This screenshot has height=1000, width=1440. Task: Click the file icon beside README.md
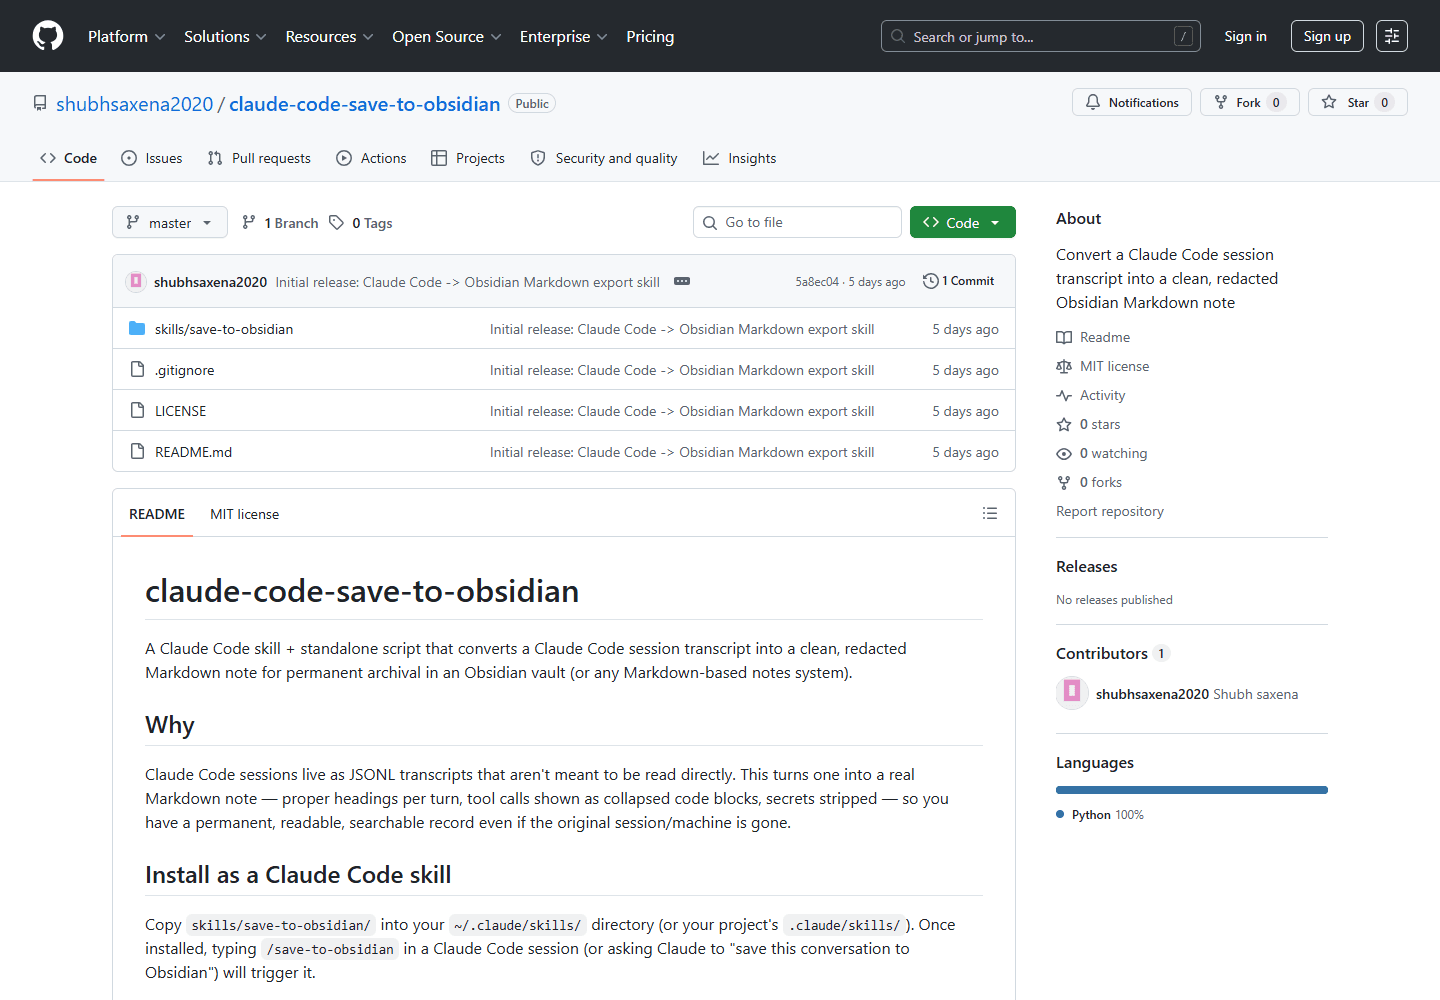[137, 451]
